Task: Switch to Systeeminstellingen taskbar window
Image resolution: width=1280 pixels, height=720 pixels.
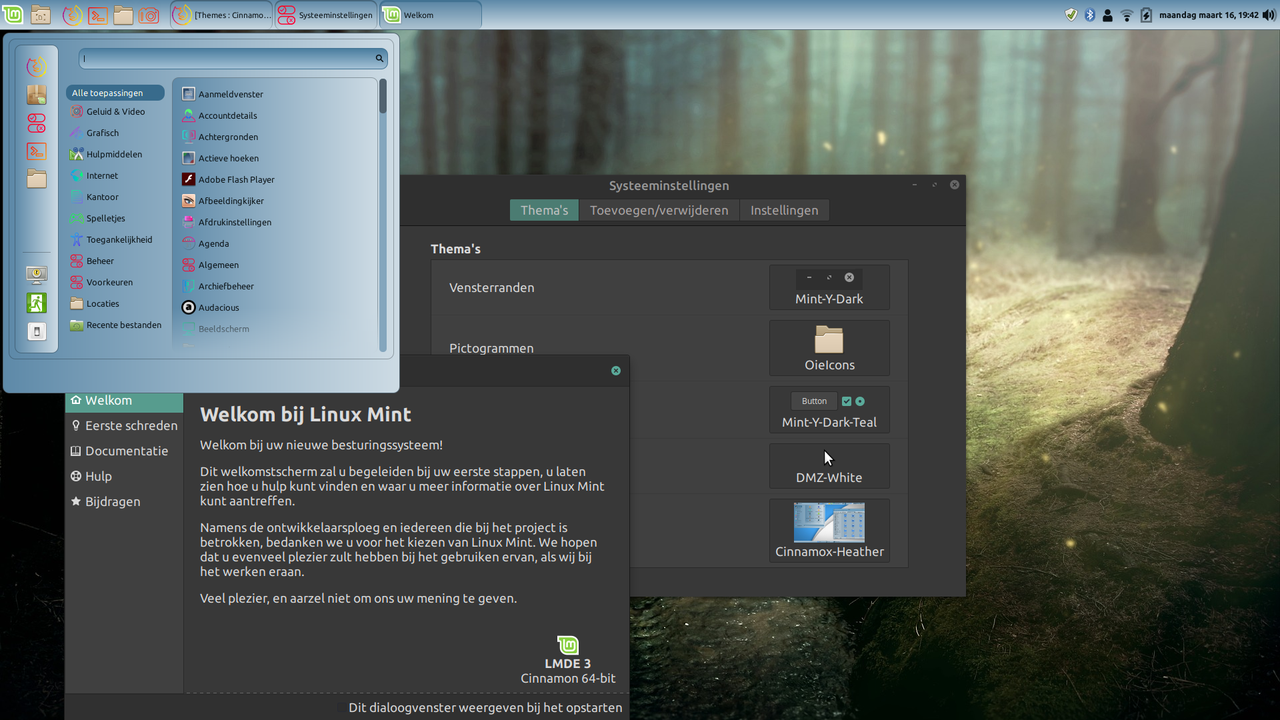Action: 326,15
